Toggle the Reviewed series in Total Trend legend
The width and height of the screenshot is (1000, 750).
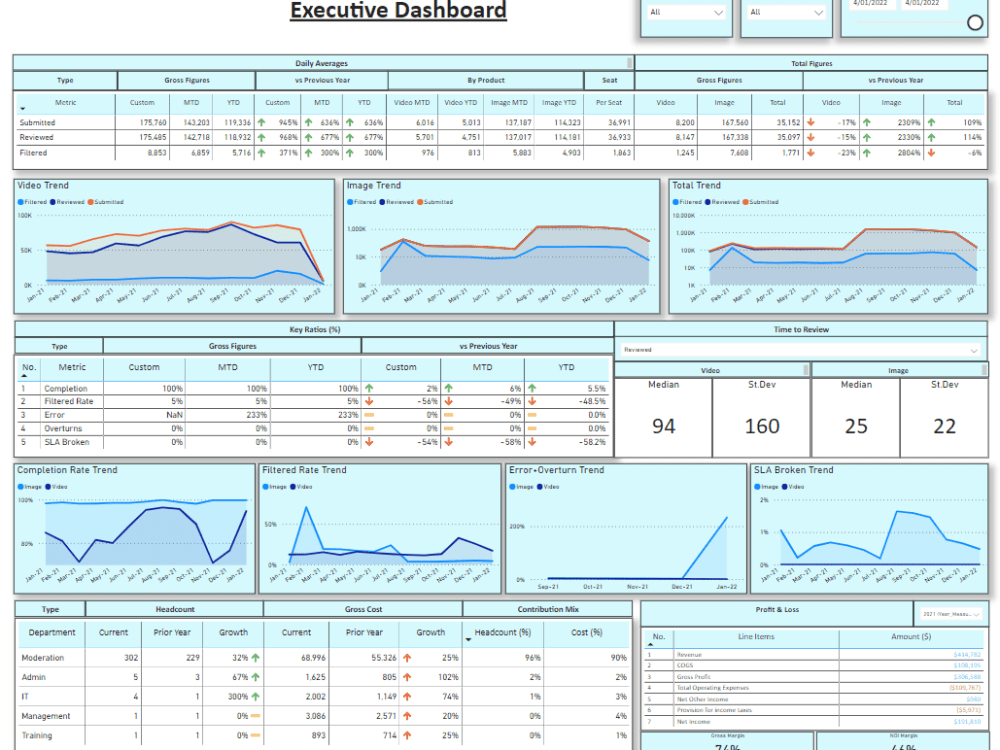(707, 200)
